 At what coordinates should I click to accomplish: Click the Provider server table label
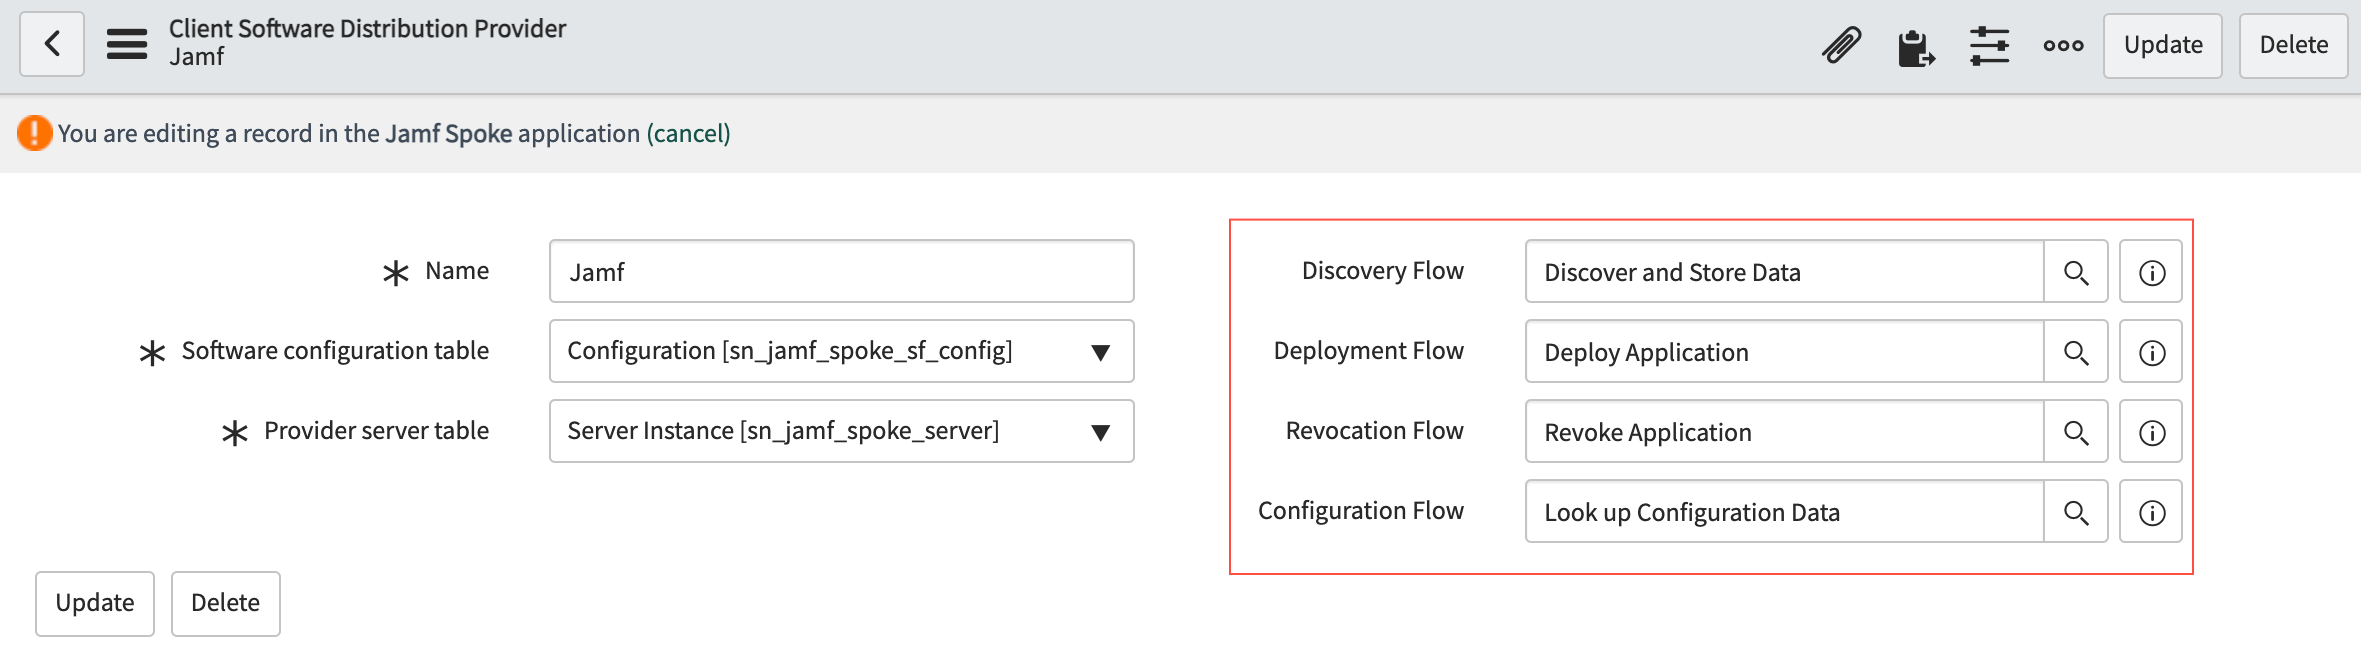[x=376, y=431]
